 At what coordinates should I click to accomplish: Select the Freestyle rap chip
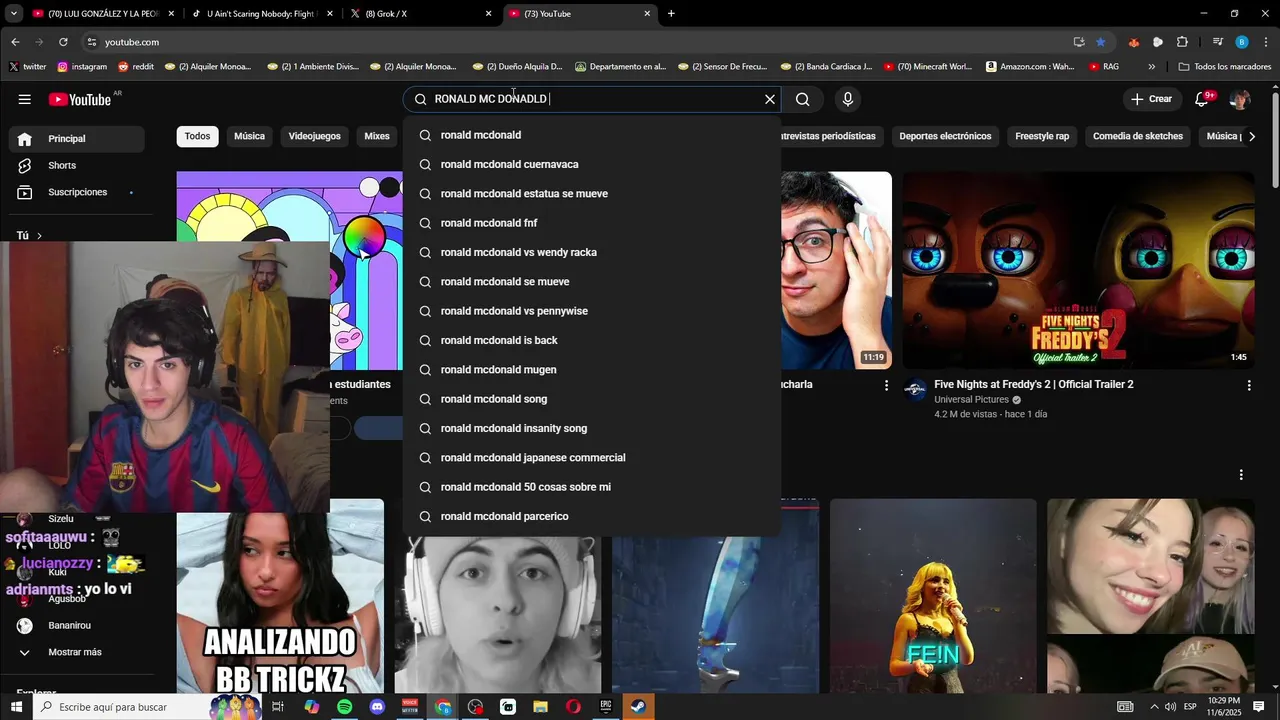pos(1042,136)
